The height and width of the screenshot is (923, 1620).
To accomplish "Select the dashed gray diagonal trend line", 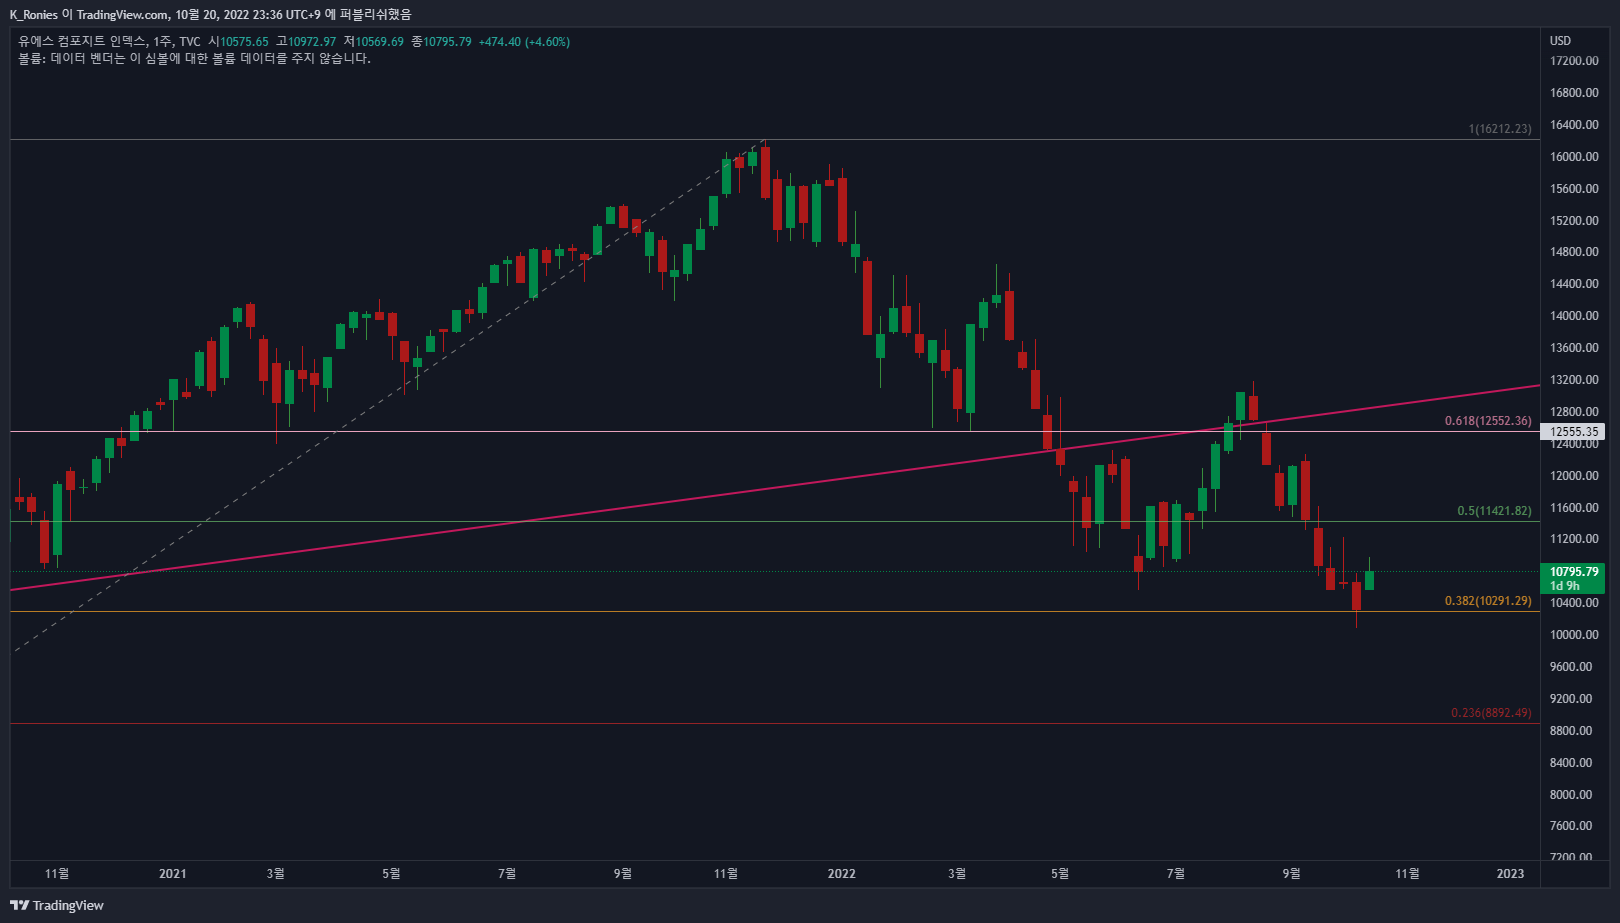I will click(390, 396).
